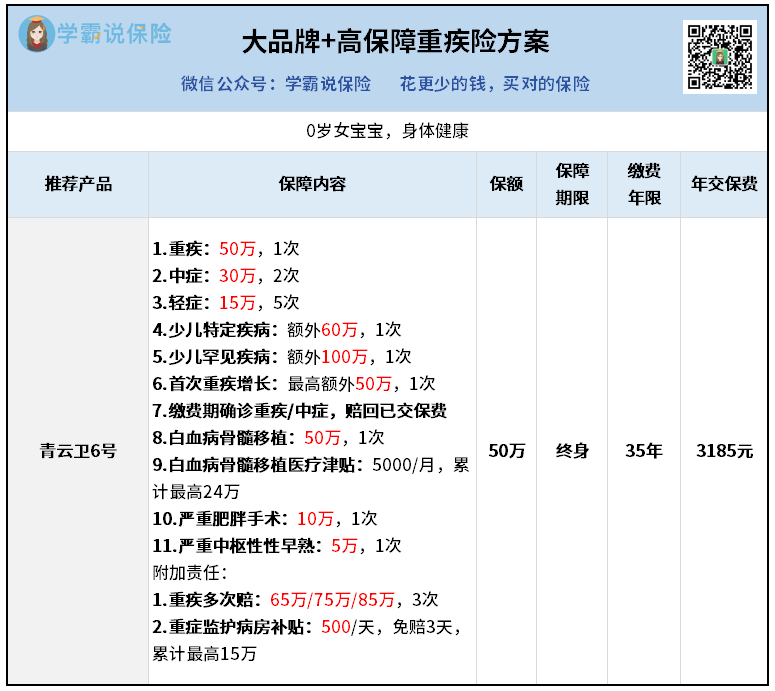The height and width of the screenshot is (691, 775).
Task: Click the 35年 payment term cell
Action: pos(644,451)
